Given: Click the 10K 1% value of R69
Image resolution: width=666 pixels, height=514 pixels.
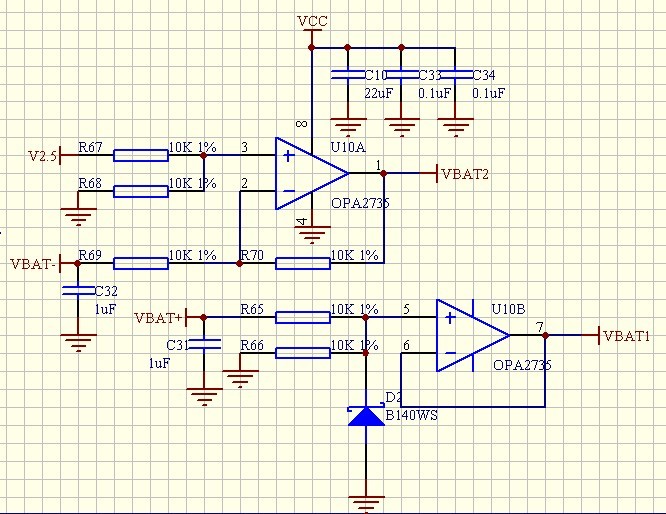Looking at the screenshot, I should pyautogui.click(x=193, y=255).
